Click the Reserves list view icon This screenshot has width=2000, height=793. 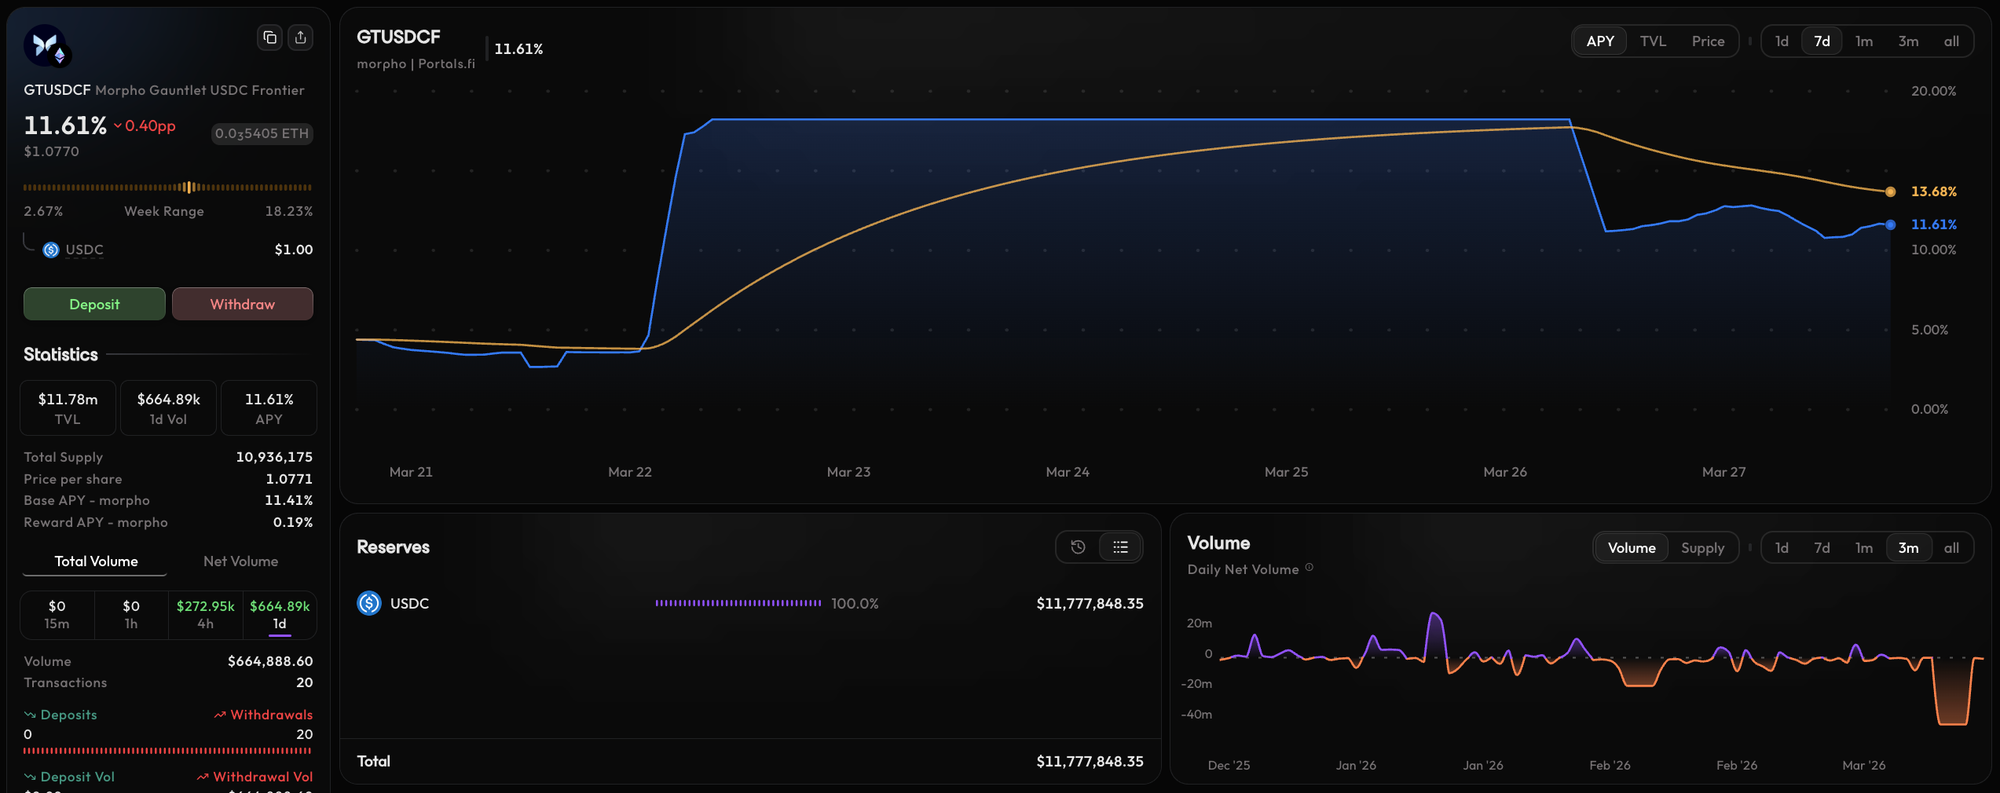tap(1120, 547)
